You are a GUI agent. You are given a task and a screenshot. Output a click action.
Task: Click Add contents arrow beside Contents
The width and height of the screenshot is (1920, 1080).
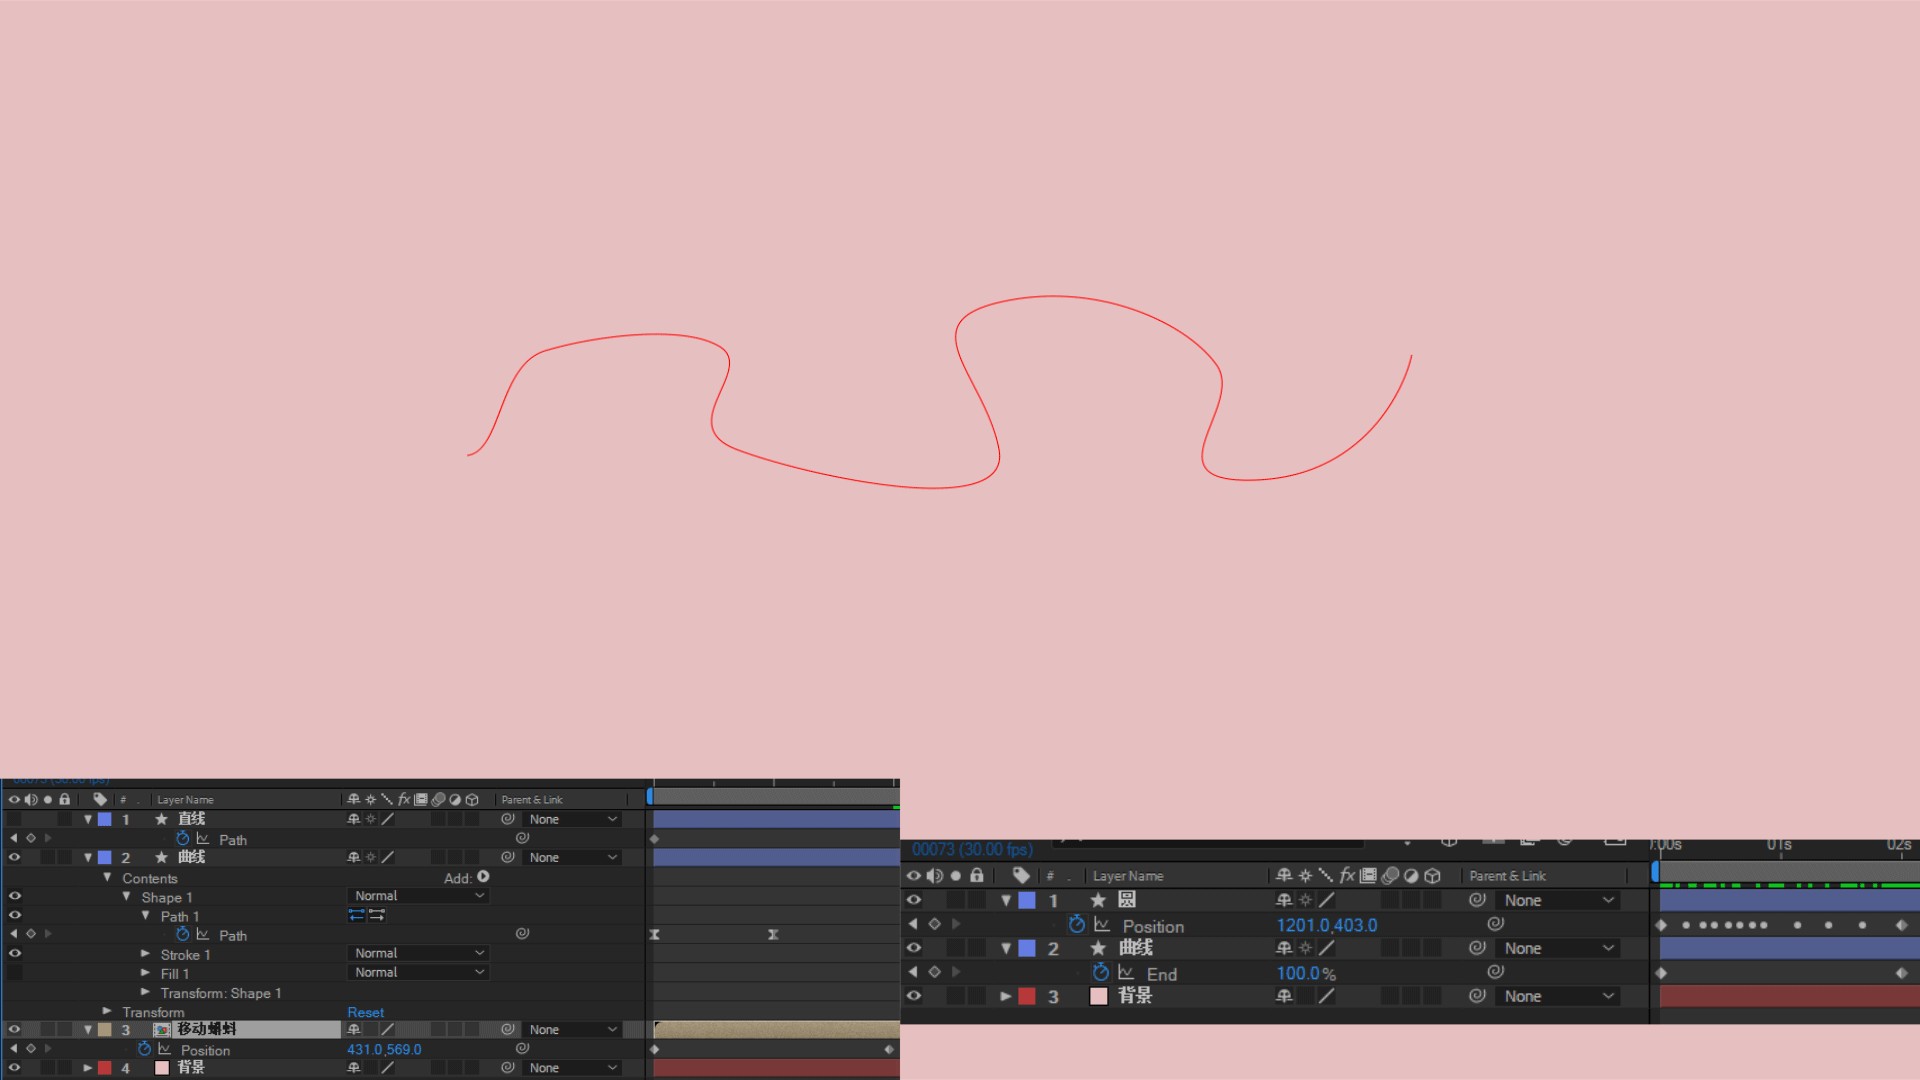pyautogui.click(x=484, y=877)
